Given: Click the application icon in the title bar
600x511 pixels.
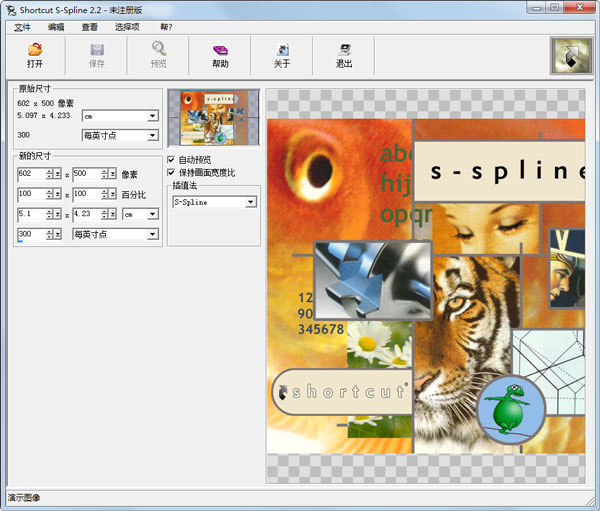Looking at the screenshot, I should (x=10, y=9).
